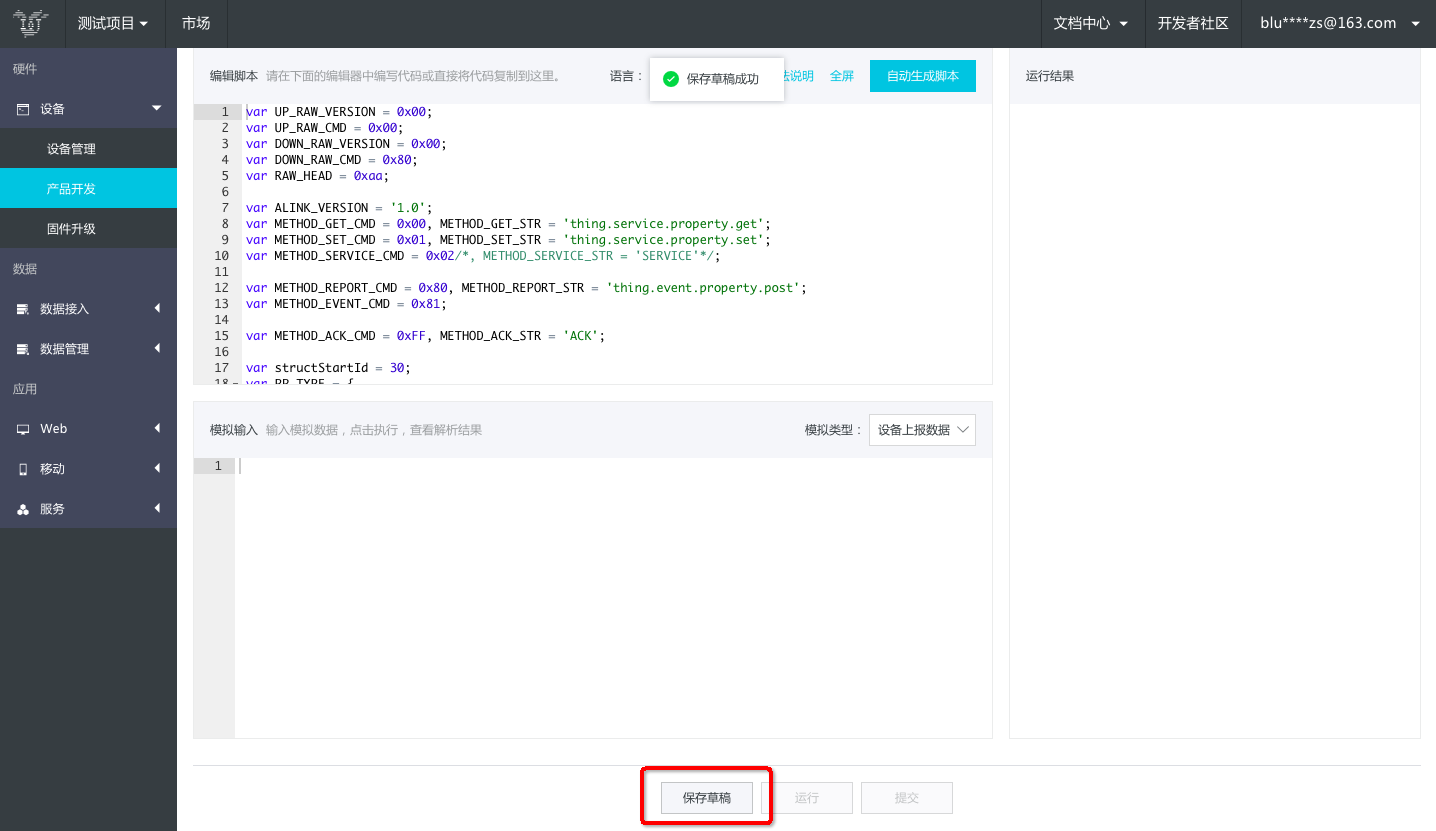Click the UP_RAW_CMD code line
The image size is (1436, 831).
click(x=324, y=128)
